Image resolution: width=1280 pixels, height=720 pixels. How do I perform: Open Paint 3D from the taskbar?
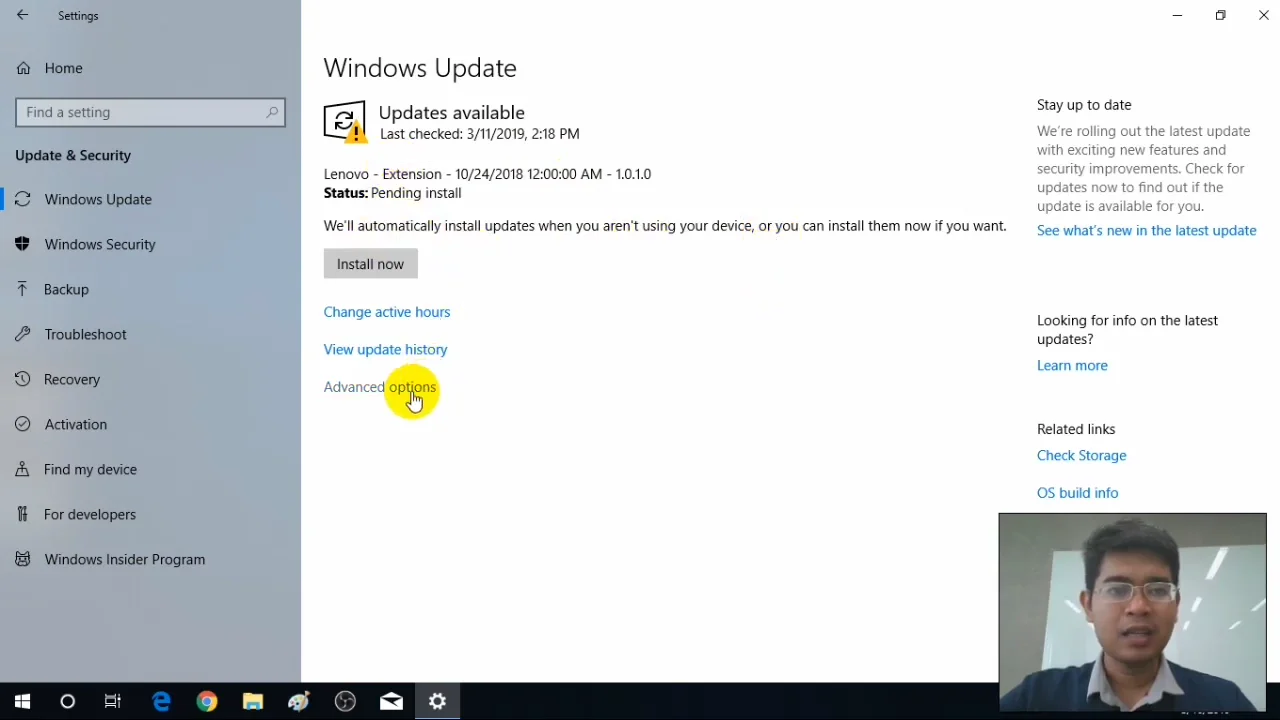tap(298, 701)
